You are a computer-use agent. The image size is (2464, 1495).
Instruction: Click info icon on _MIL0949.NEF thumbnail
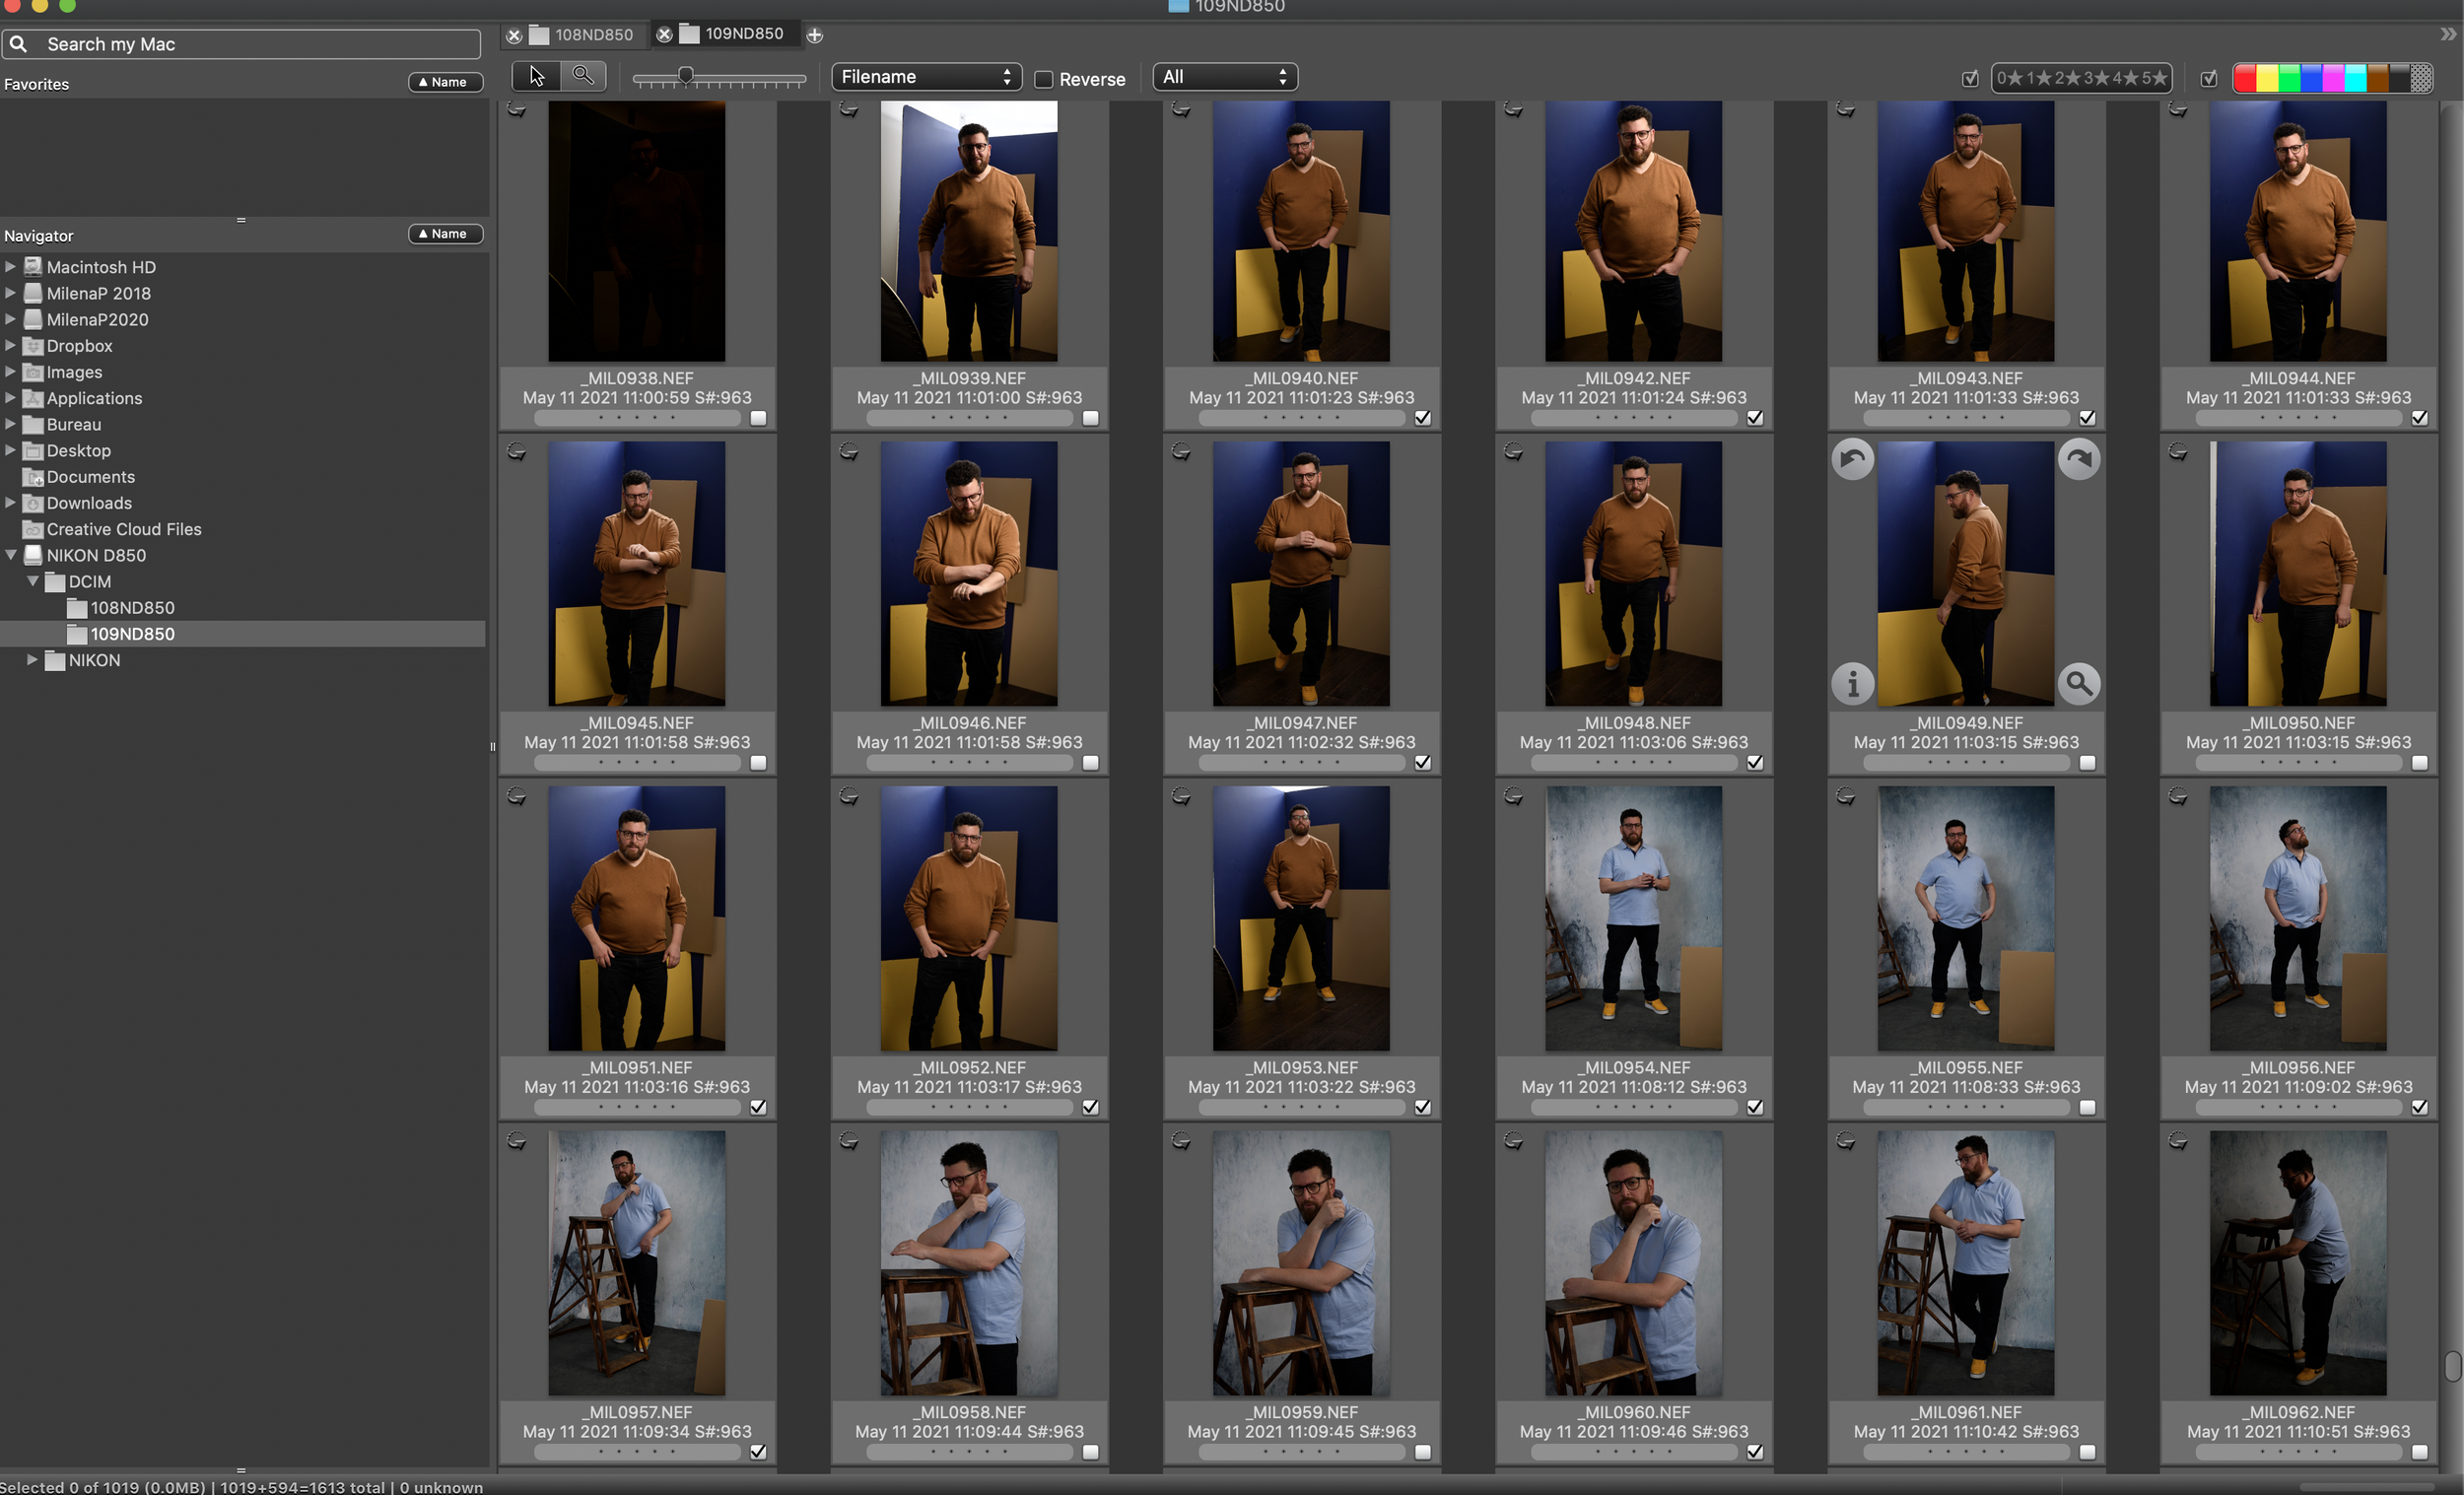(x=1852, y=684)
